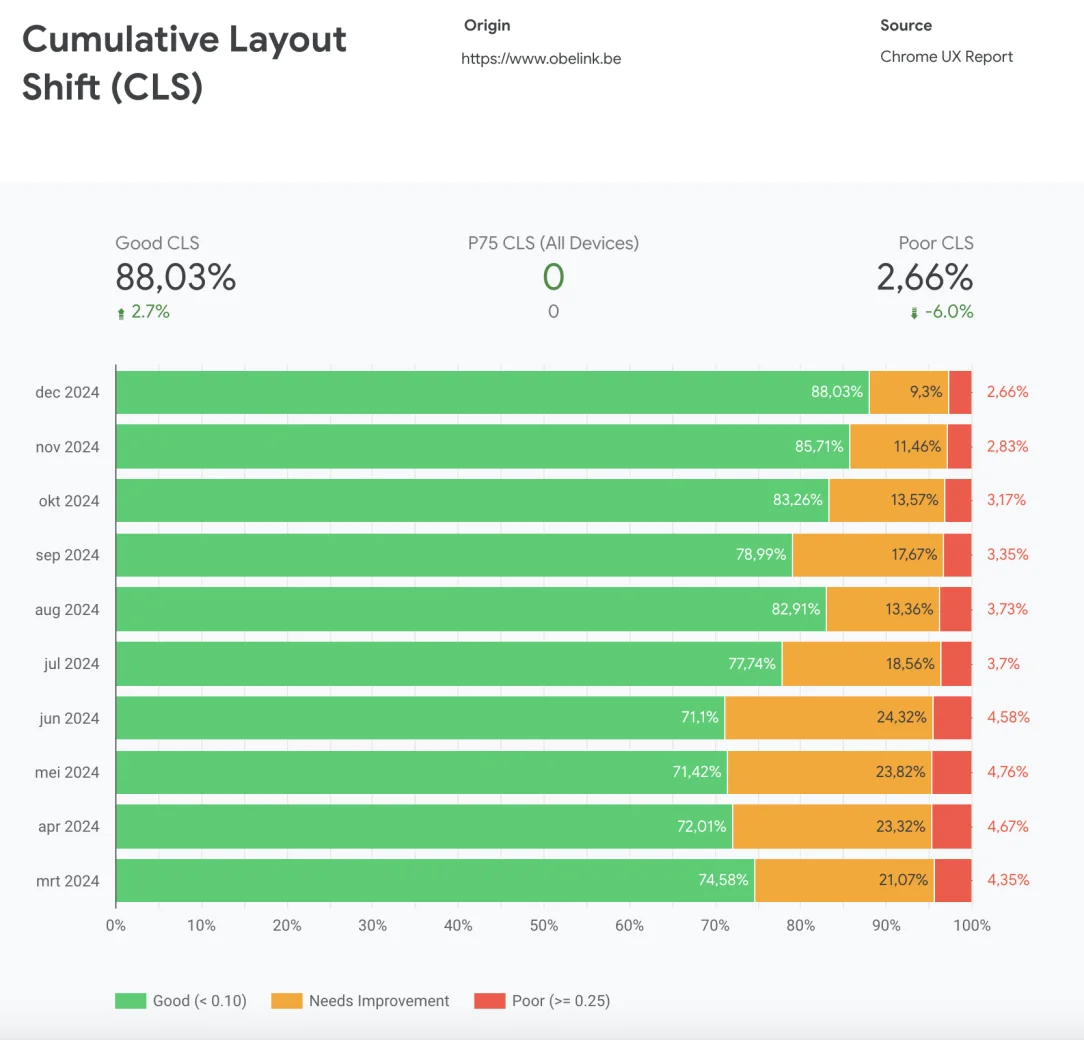Click the green Good legend swatch
The image size is (1084, 1040).
130,1001
